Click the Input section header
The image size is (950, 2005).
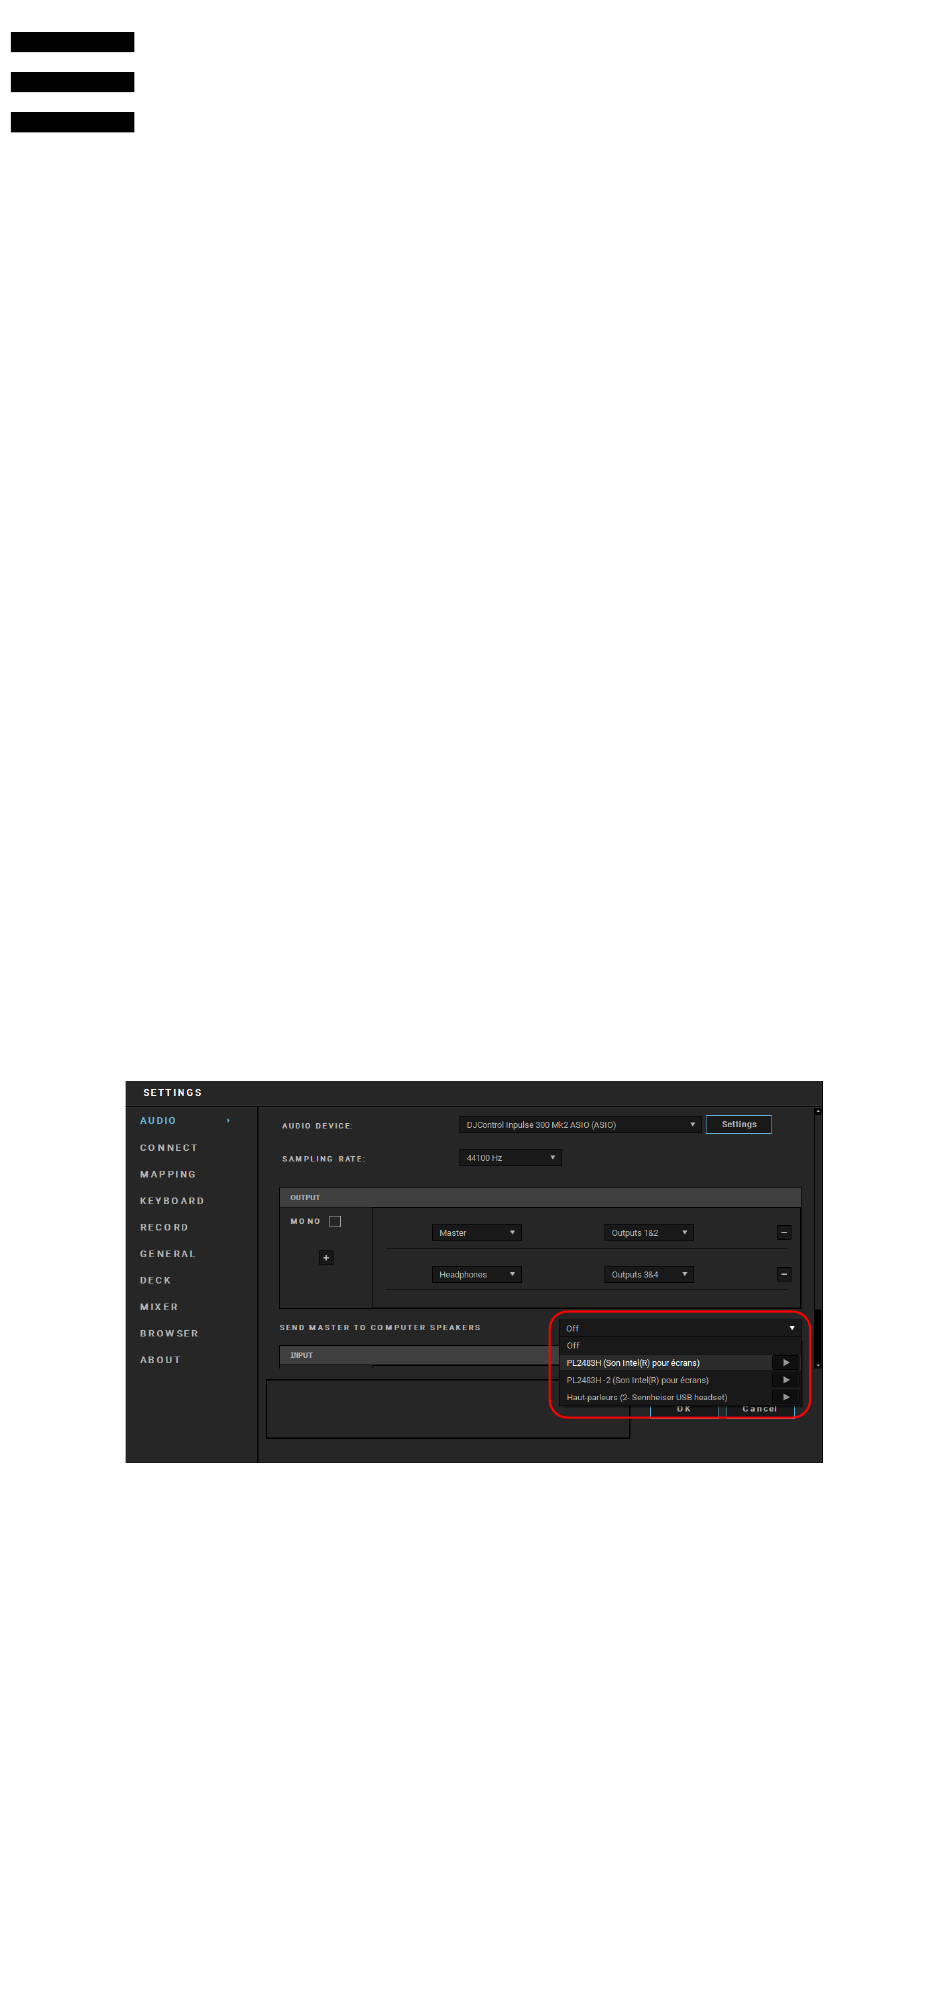point(420,1355)
